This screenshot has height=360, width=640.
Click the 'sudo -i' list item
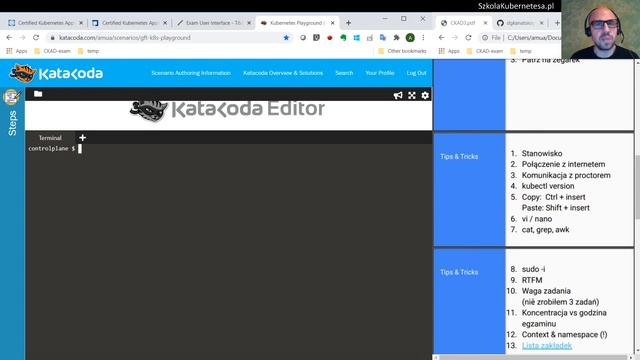pos(533,269)
